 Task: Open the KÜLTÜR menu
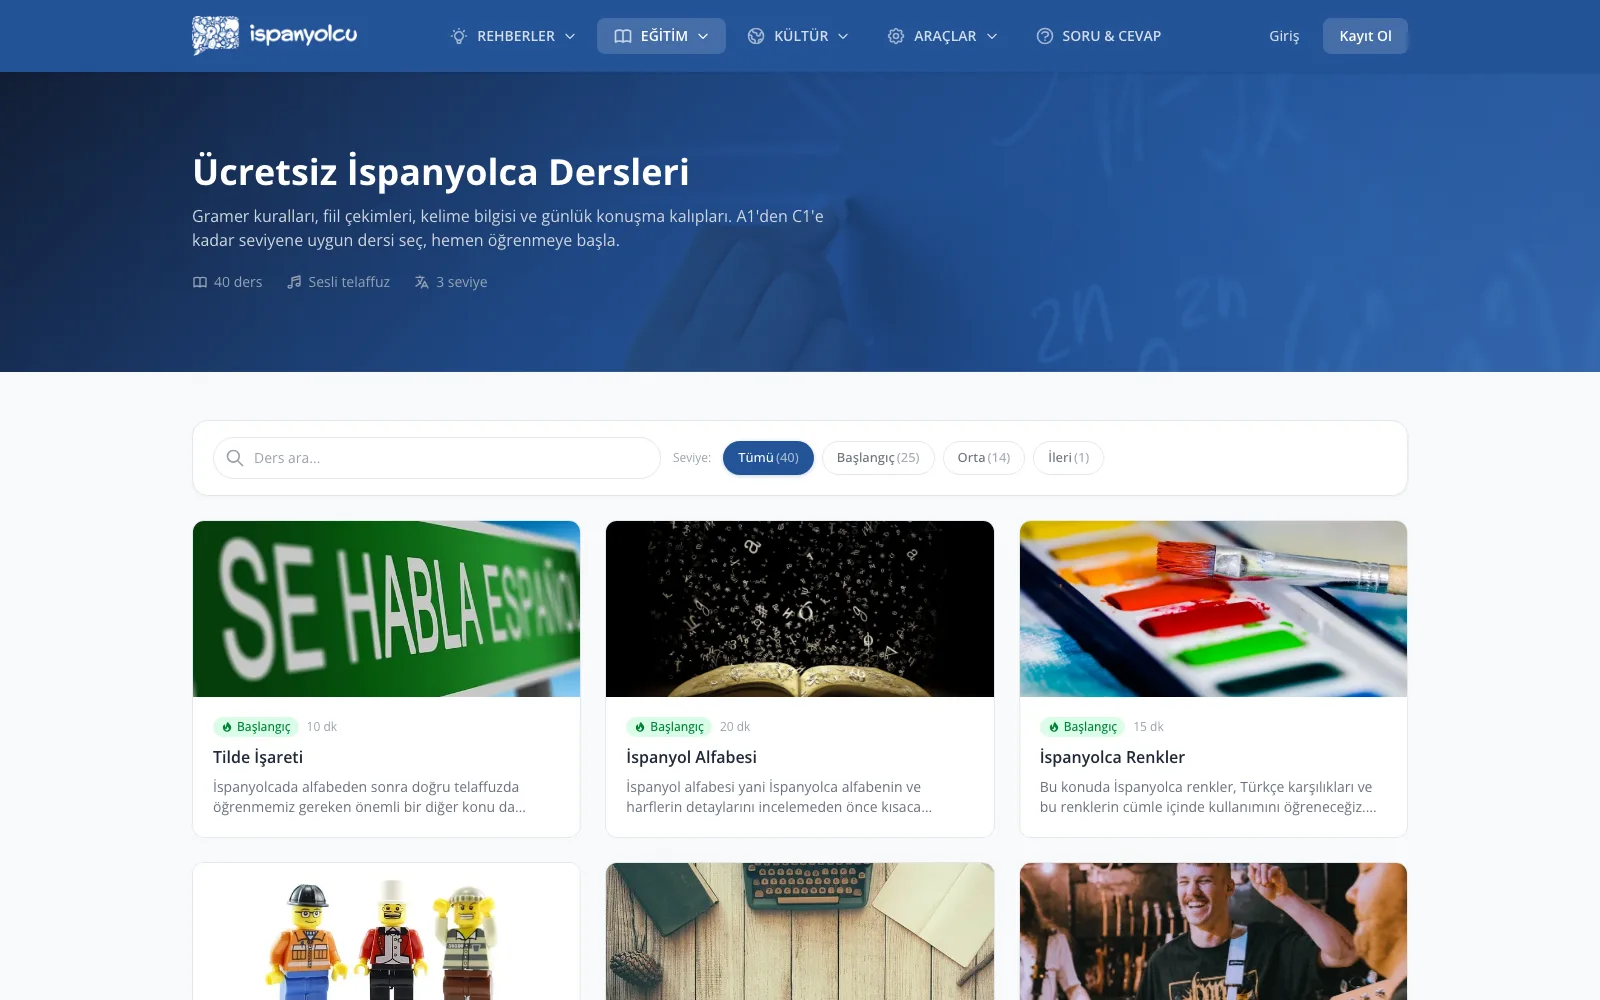point(798,36)
